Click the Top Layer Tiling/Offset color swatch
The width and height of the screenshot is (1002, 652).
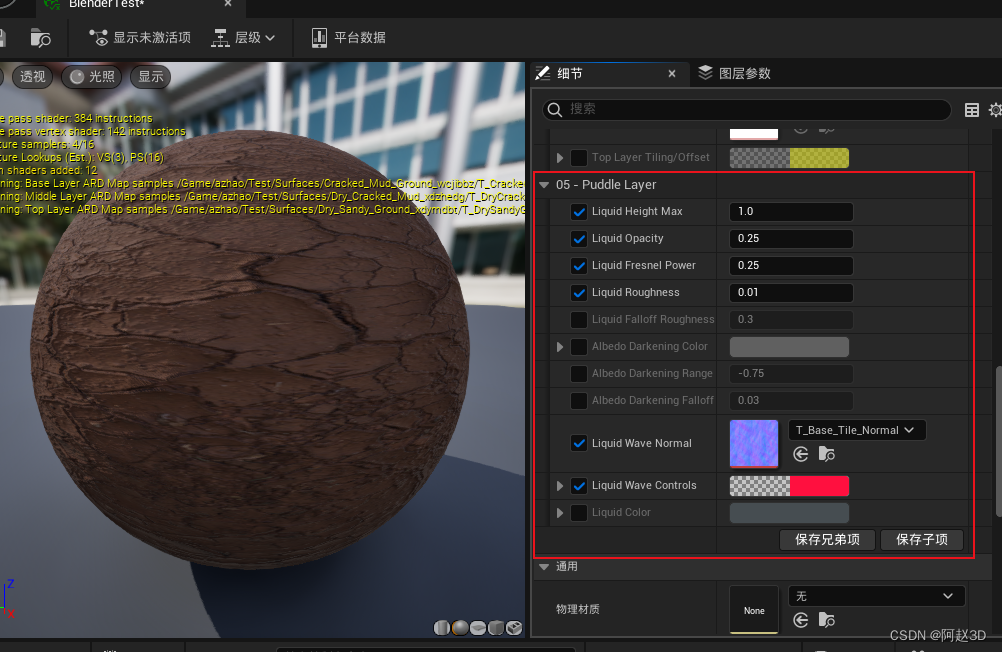pos(789,158)
